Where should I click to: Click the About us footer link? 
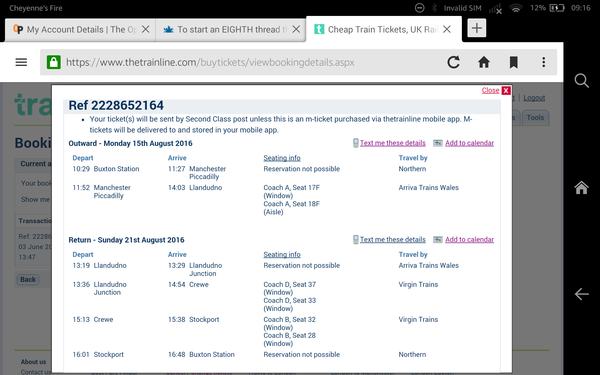click(x=33, y=362)
